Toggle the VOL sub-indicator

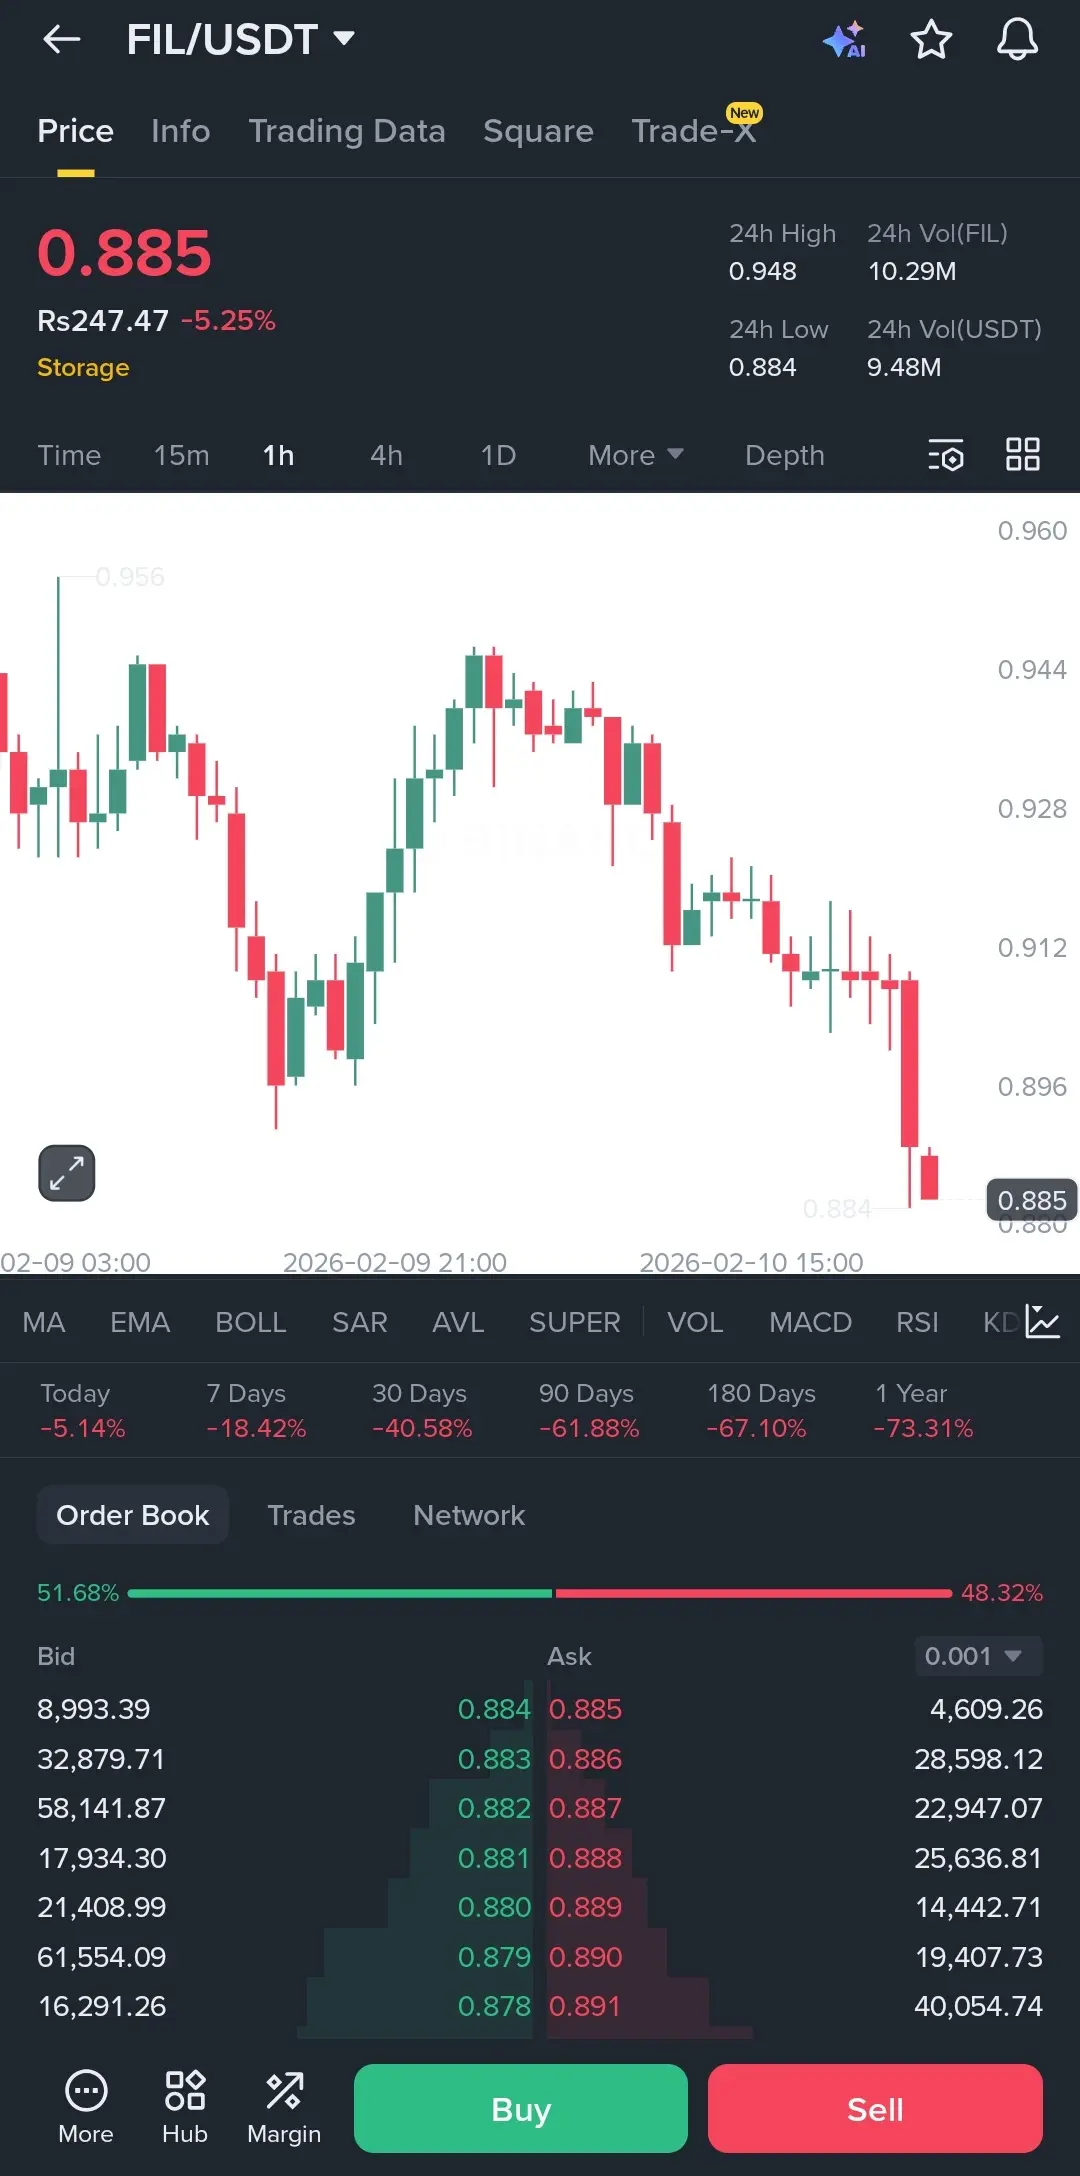[695, 1322]
